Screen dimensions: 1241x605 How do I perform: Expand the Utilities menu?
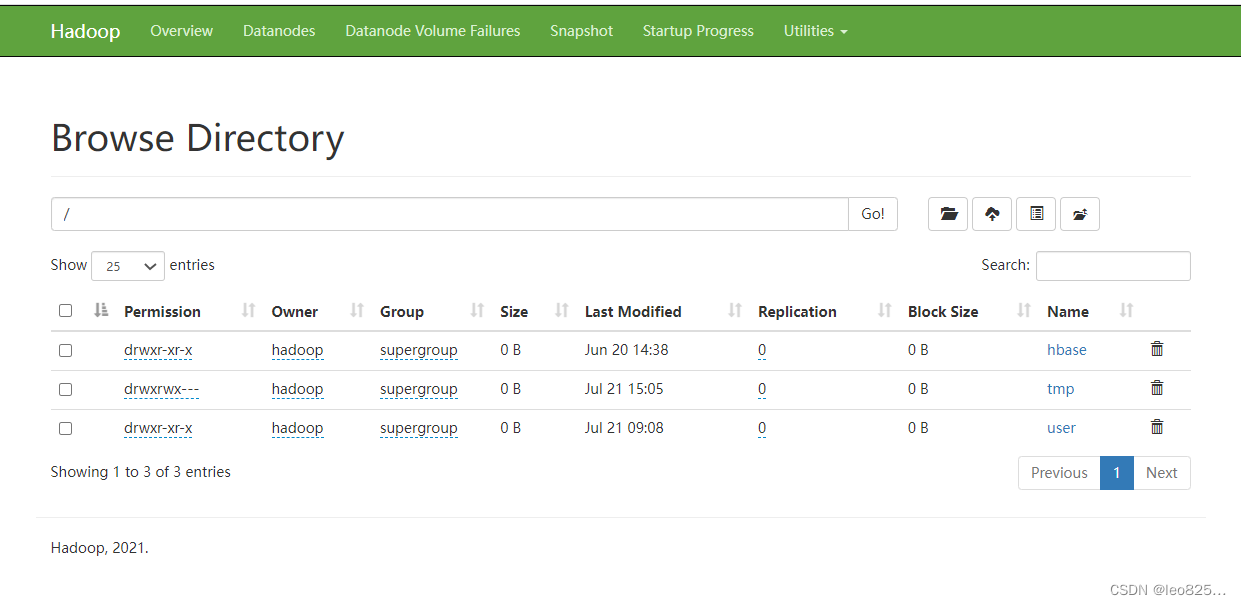(x=815, y=31)
